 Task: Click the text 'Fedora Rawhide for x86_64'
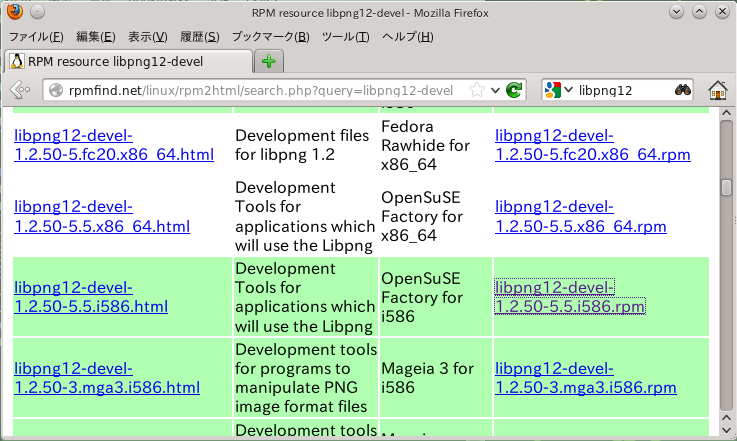point(425,145)
